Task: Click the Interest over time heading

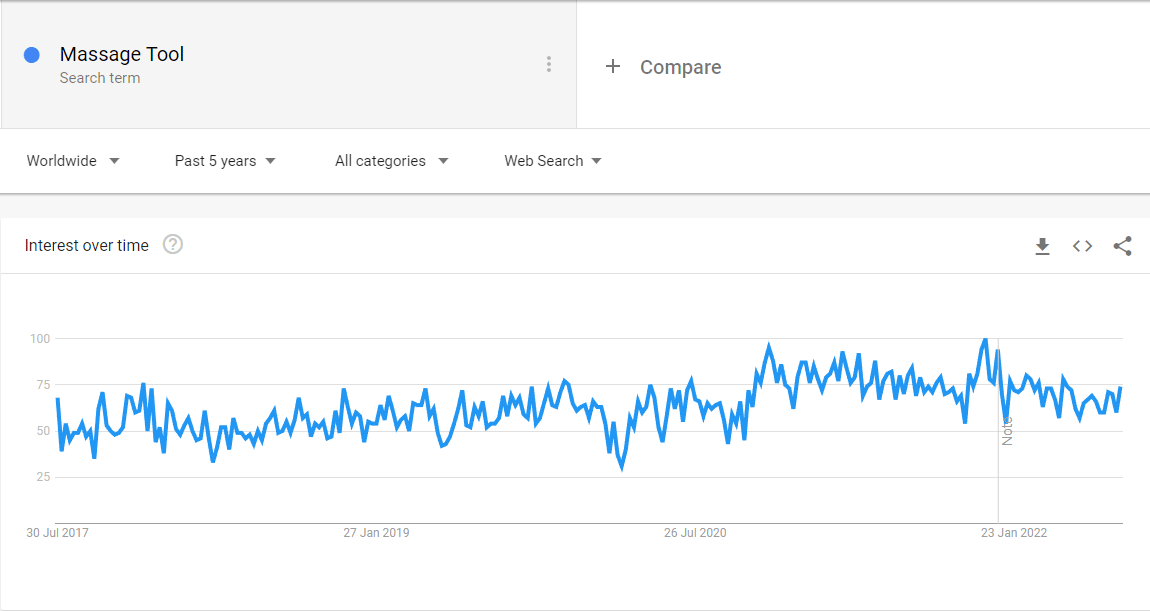Action: 87,245
